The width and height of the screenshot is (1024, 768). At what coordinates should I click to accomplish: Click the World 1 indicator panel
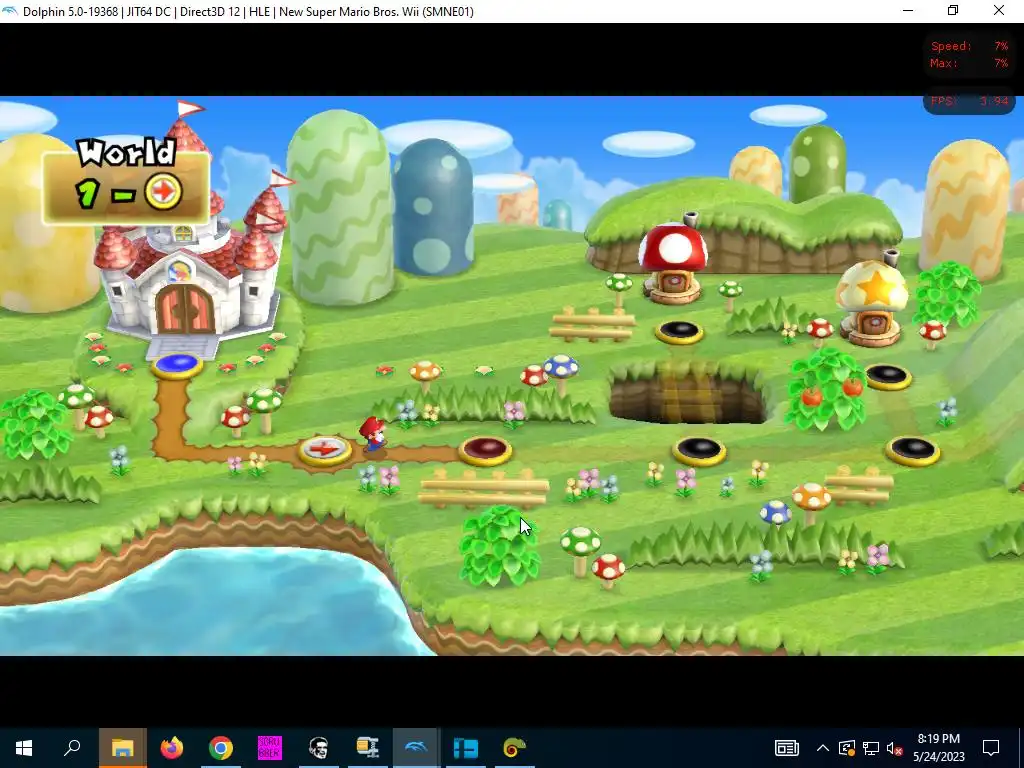tap(126, 180)
